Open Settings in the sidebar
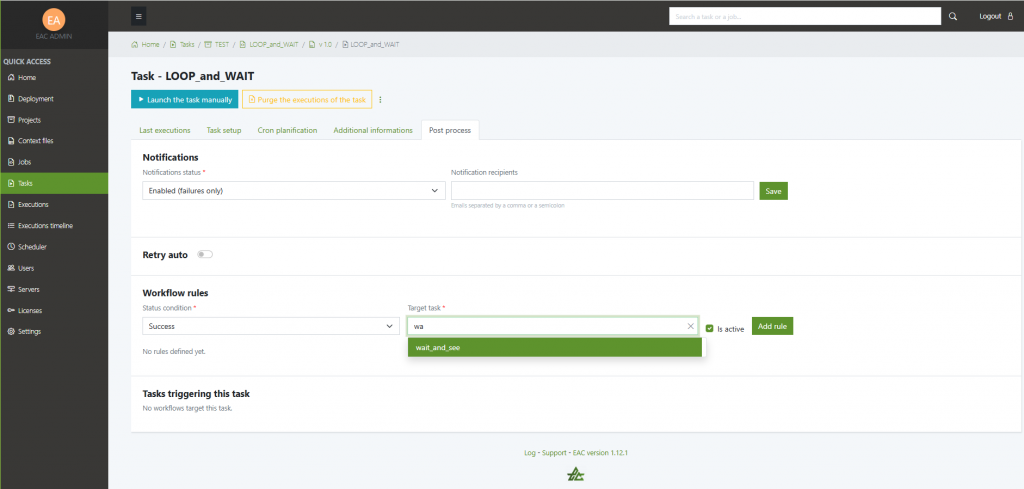The image size is (1024, 489). coord(54,331)
